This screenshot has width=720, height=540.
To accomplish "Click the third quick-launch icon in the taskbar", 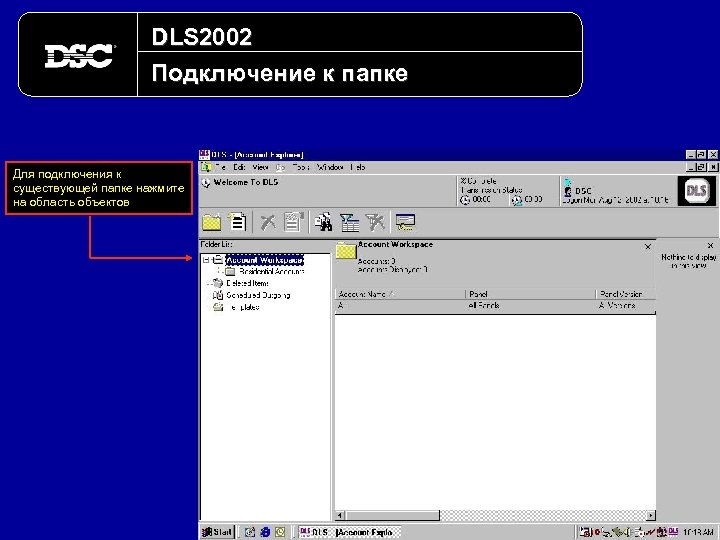I will (280, 532).
